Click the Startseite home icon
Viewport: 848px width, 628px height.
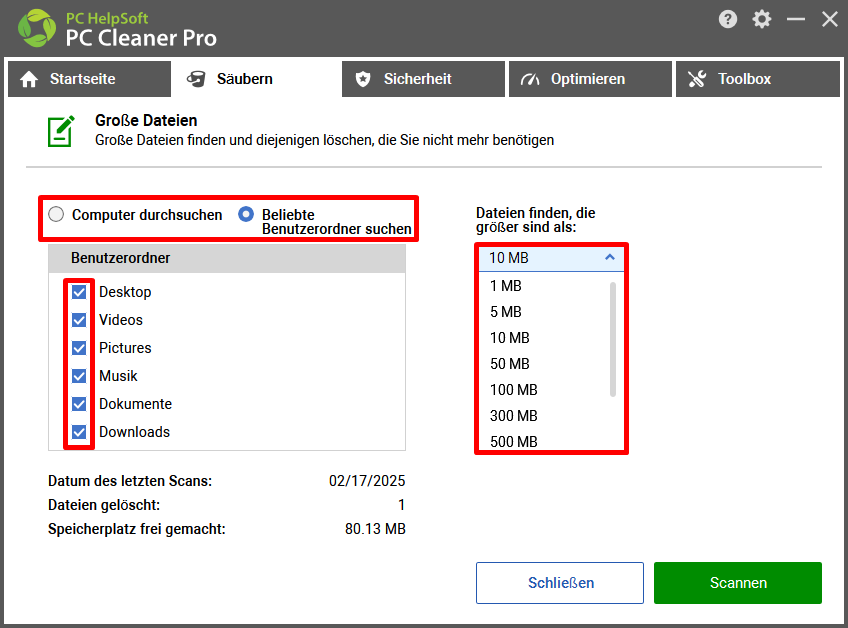point(29,80)
